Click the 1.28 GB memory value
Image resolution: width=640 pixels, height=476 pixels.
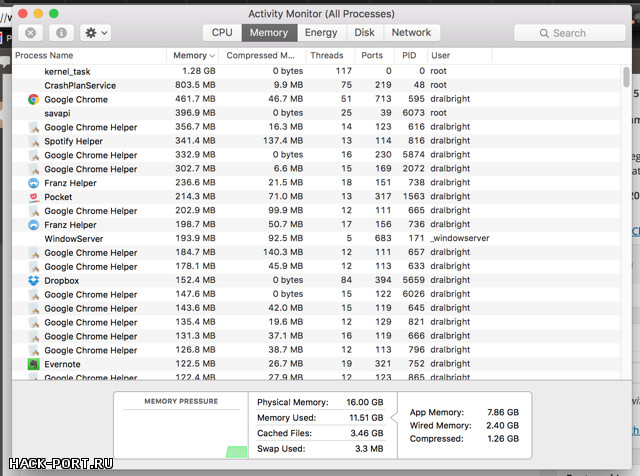199,71
